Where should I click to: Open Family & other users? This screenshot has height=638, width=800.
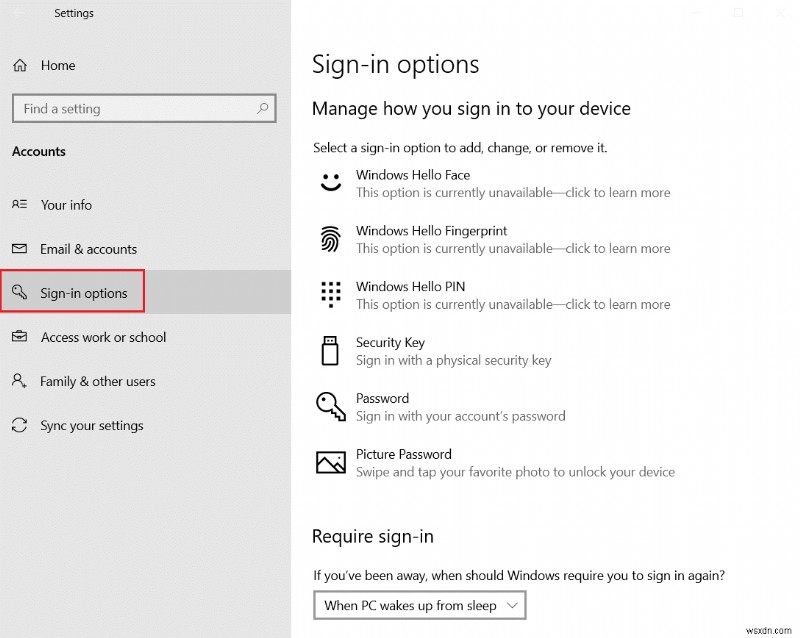click(x=145, y=381)
